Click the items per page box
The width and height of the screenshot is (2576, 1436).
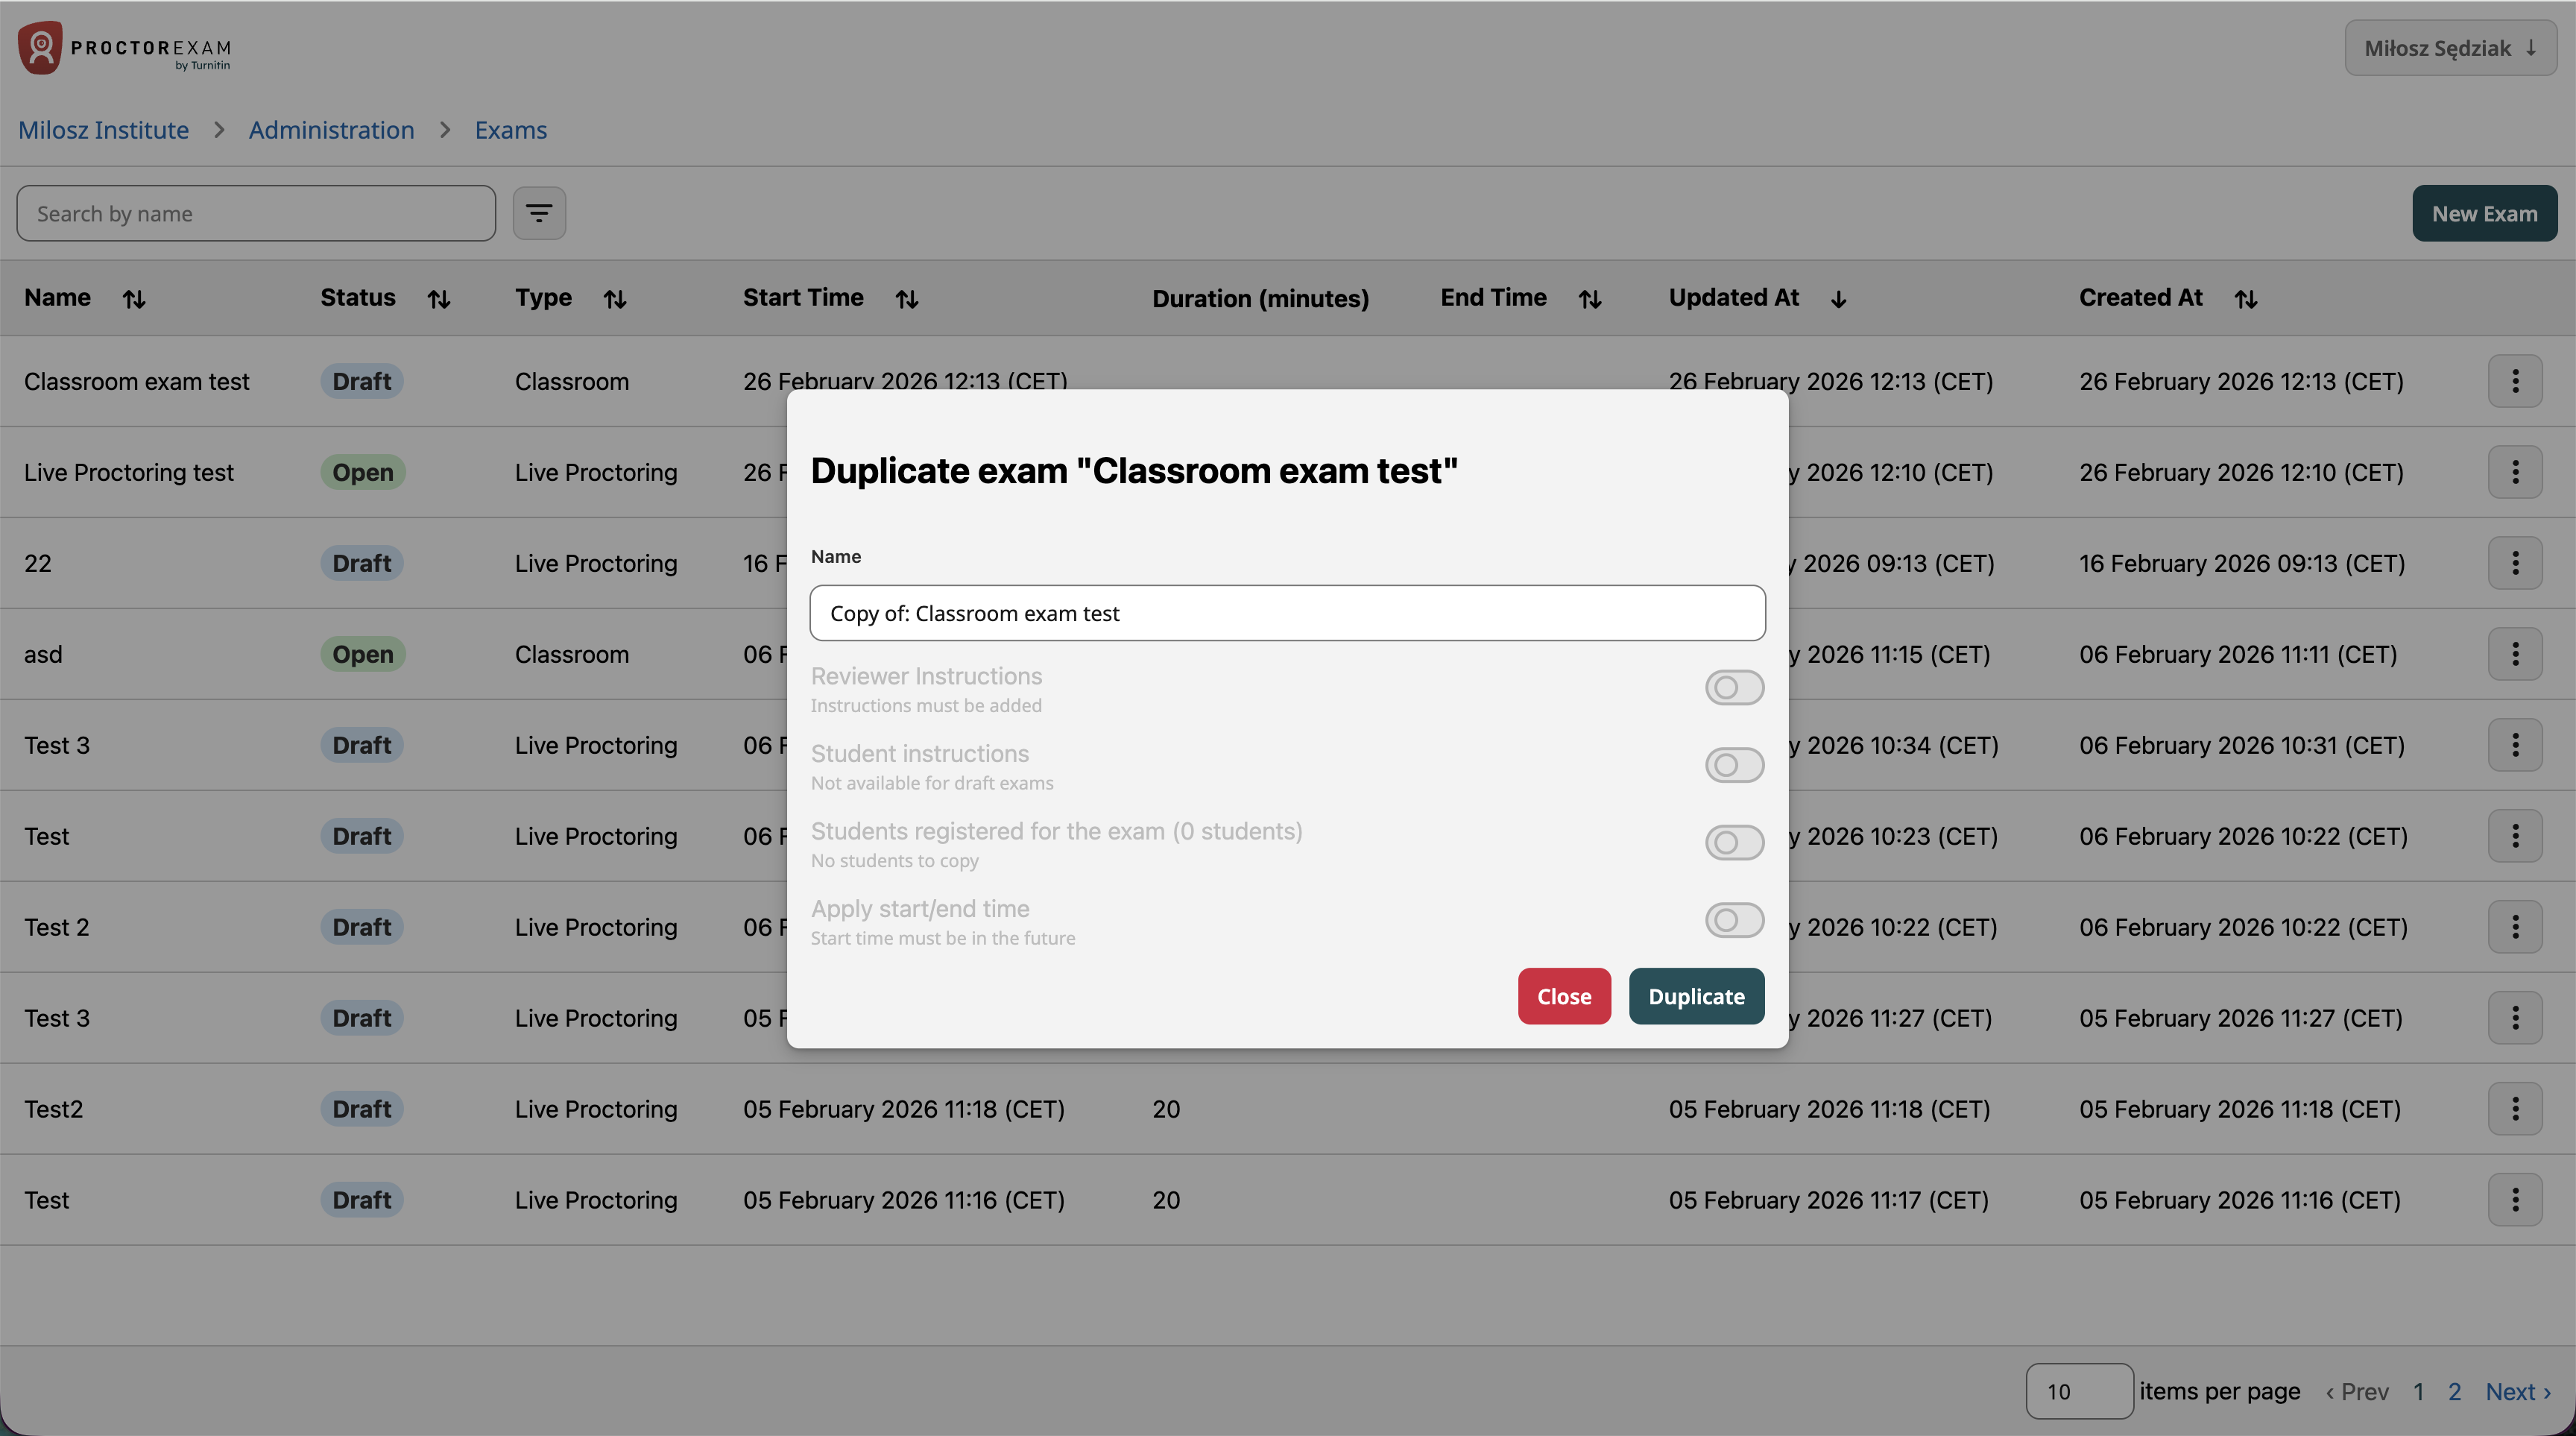click(x=2079, y=1391)
